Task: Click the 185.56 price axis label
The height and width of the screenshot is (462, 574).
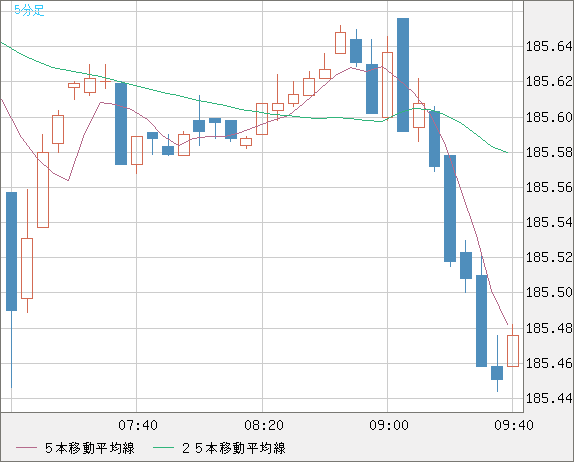Action: point(549,187)
